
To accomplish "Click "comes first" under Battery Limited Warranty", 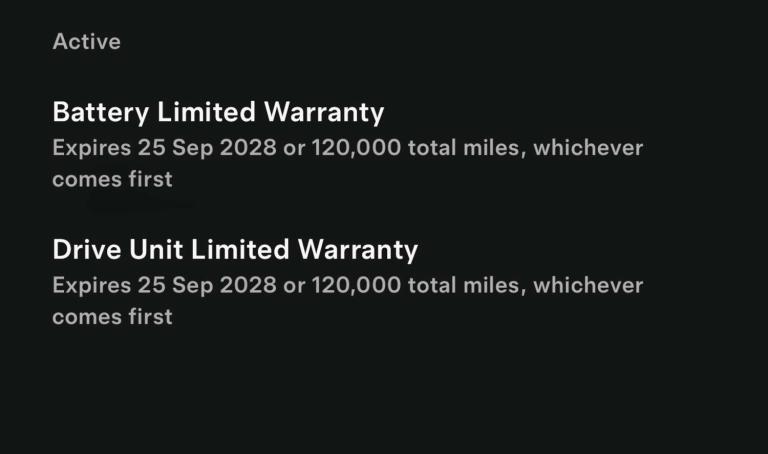I will point(112,180).
